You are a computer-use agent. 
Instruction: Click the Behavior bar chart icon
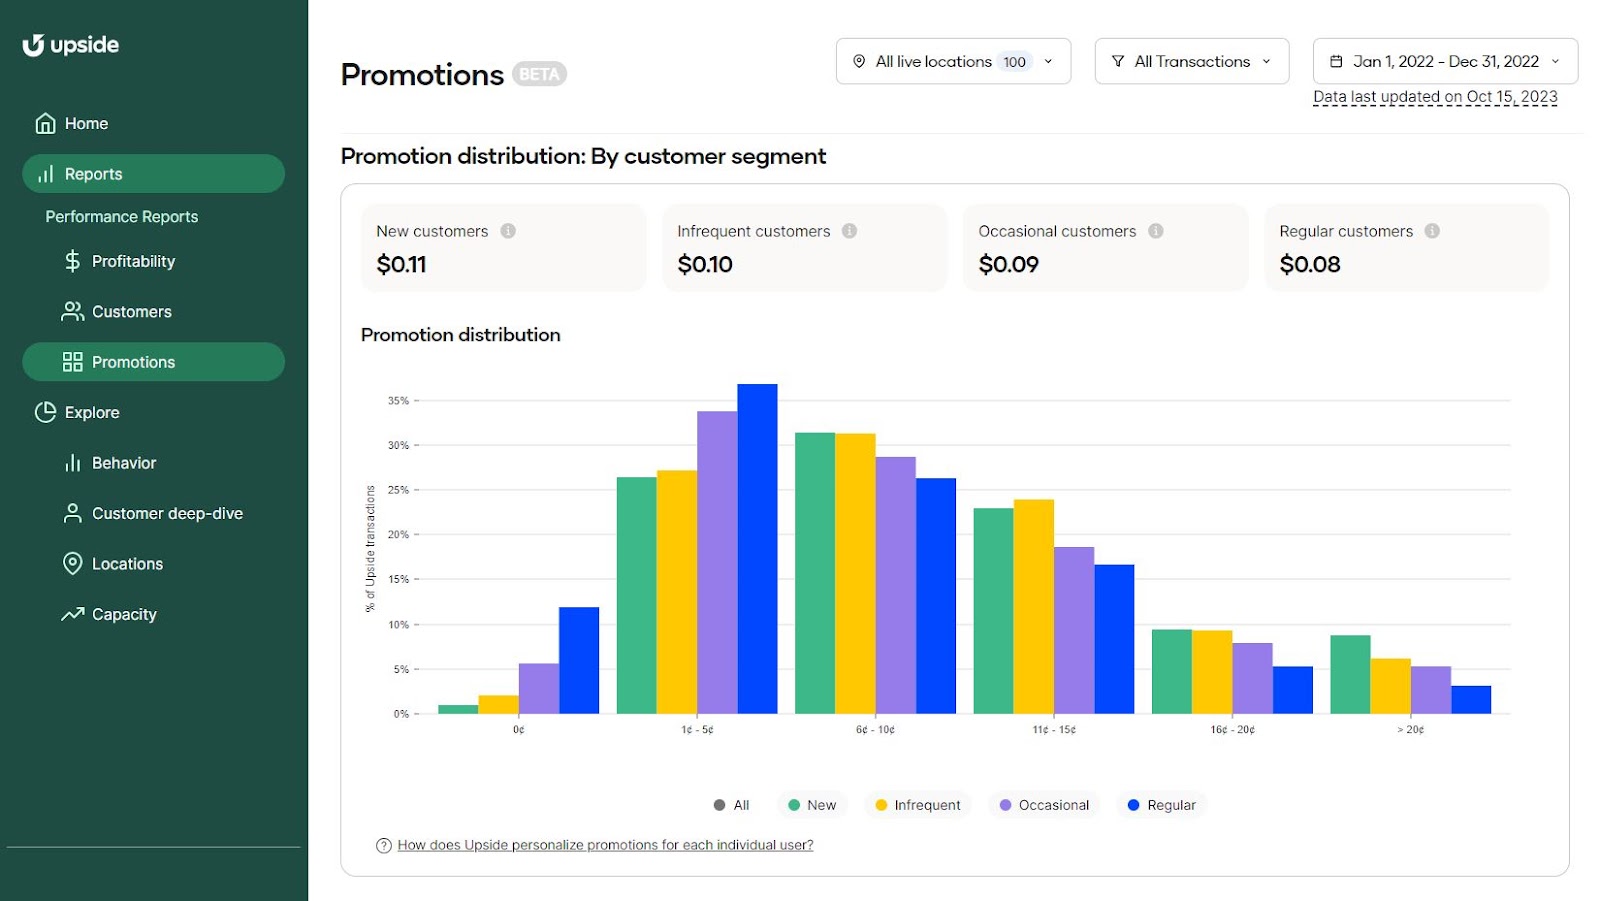click(x=70, y=462)
